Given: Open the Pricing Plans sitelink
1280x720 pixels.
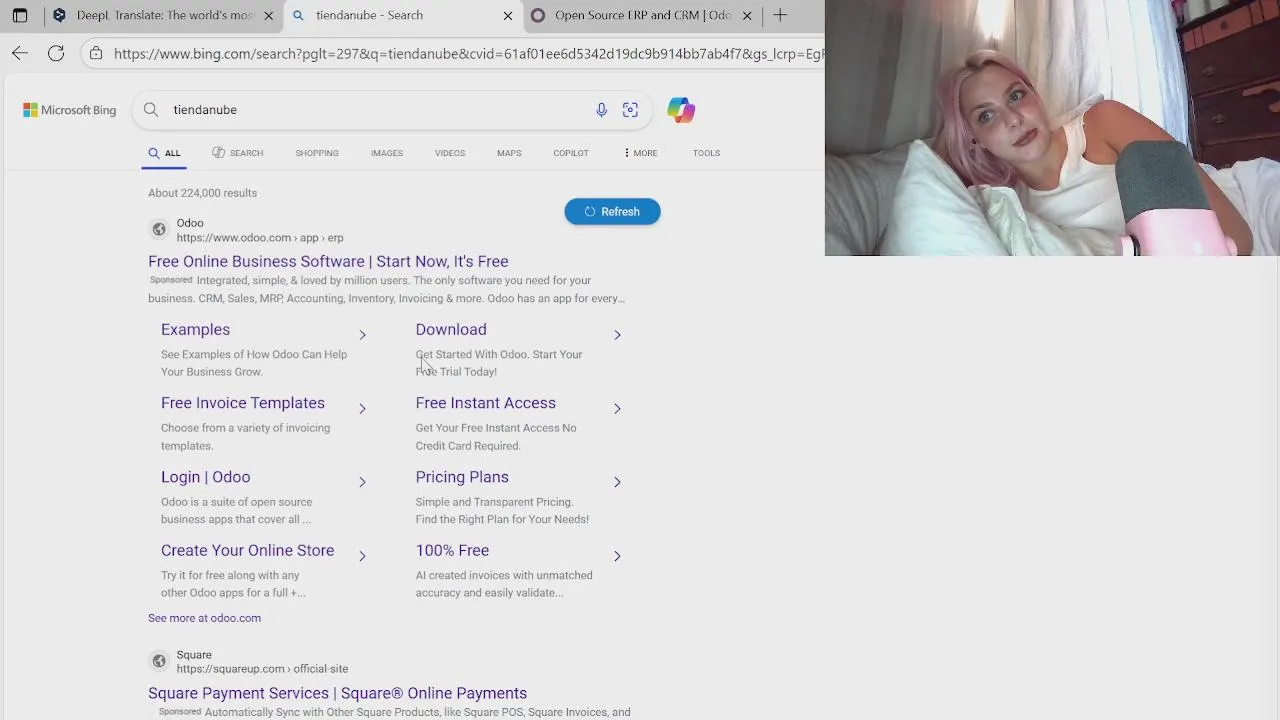Looking at the screenshot, I should tap(462, 477).
